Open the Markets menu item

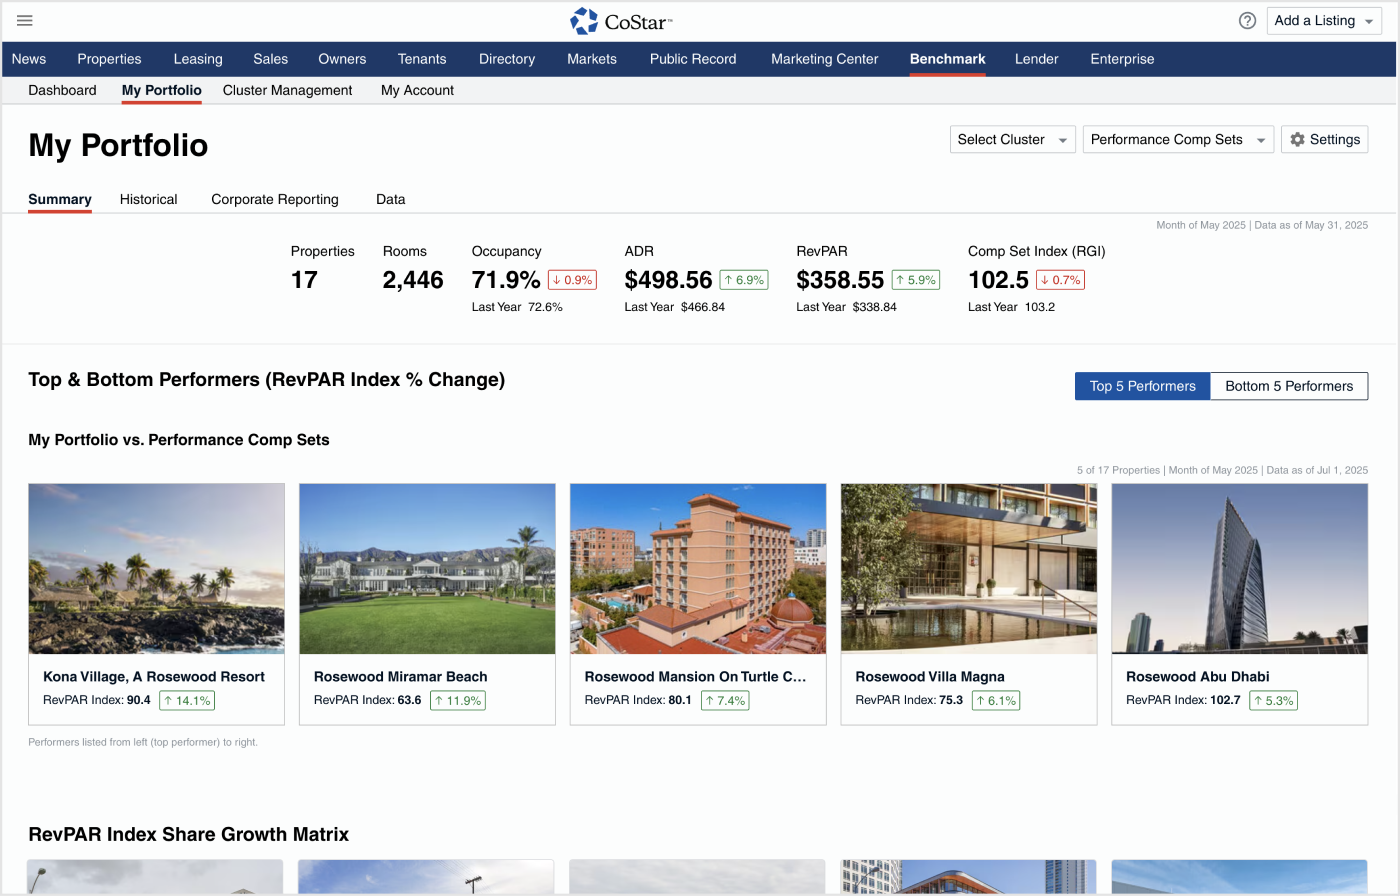click(591, 59)
